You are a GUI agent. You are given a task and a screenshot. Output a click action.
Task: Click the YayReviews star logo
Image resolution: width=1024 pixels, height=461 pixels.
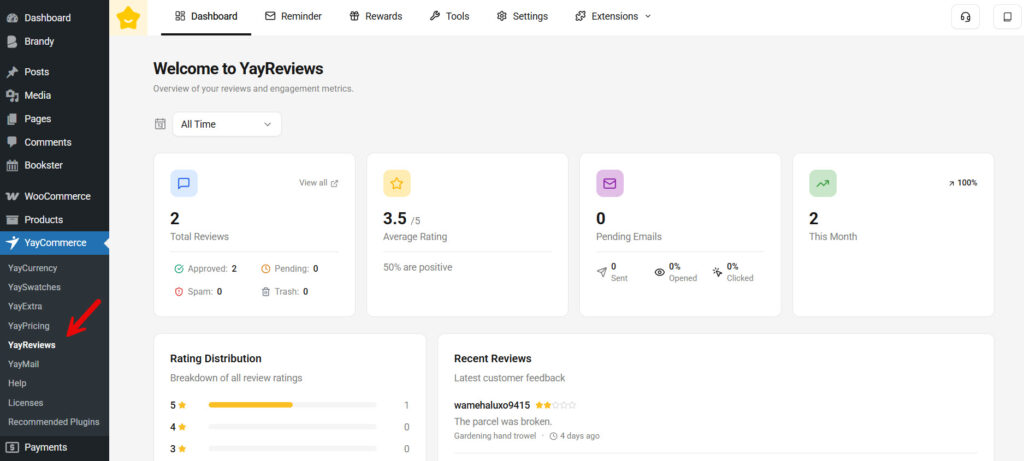128,18
